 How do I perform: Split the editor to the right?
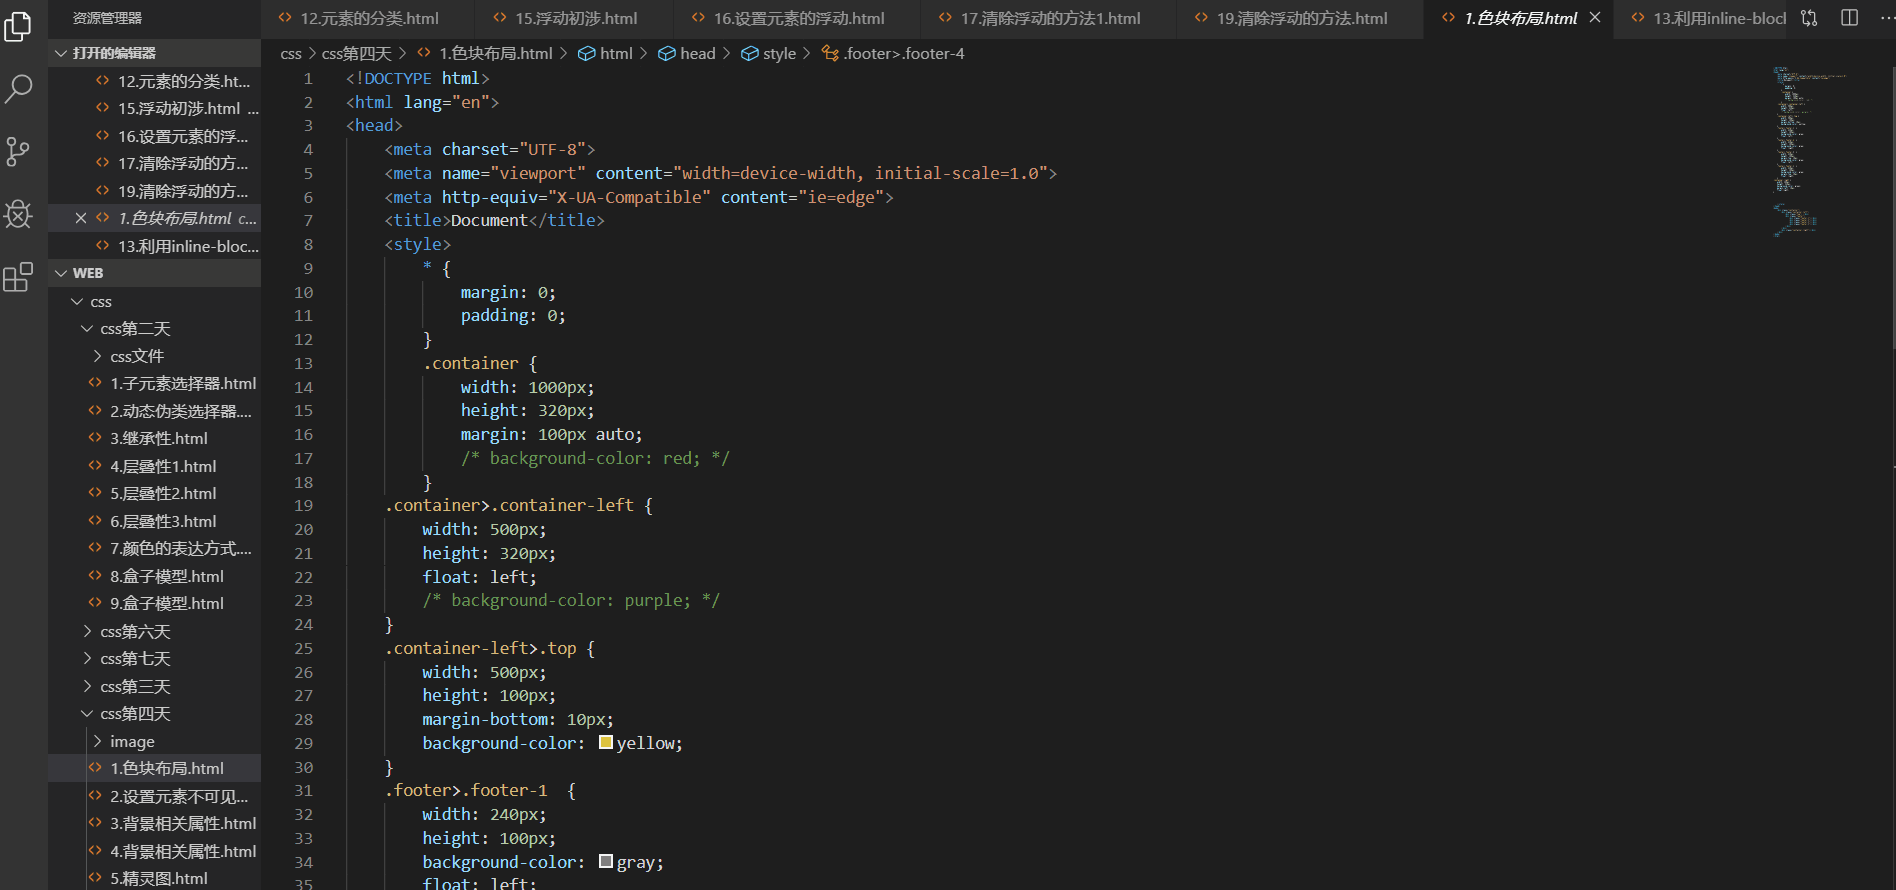pyautogui.click(x=1849, y=18)
